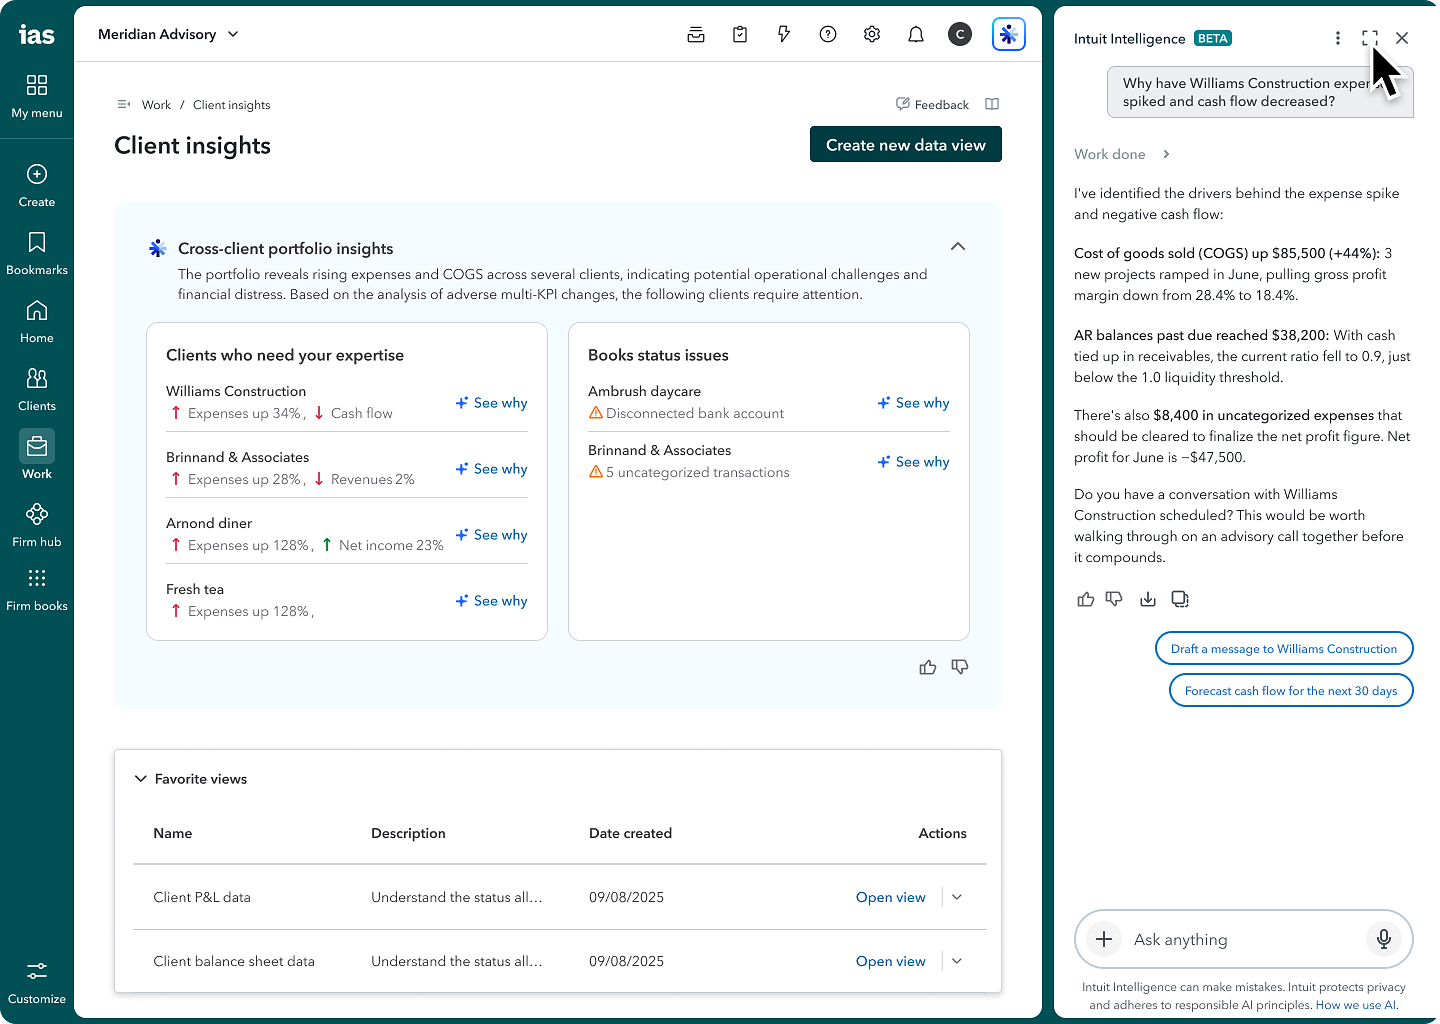
Task: Click the Client P&L data row name
Action: (202, 897)
